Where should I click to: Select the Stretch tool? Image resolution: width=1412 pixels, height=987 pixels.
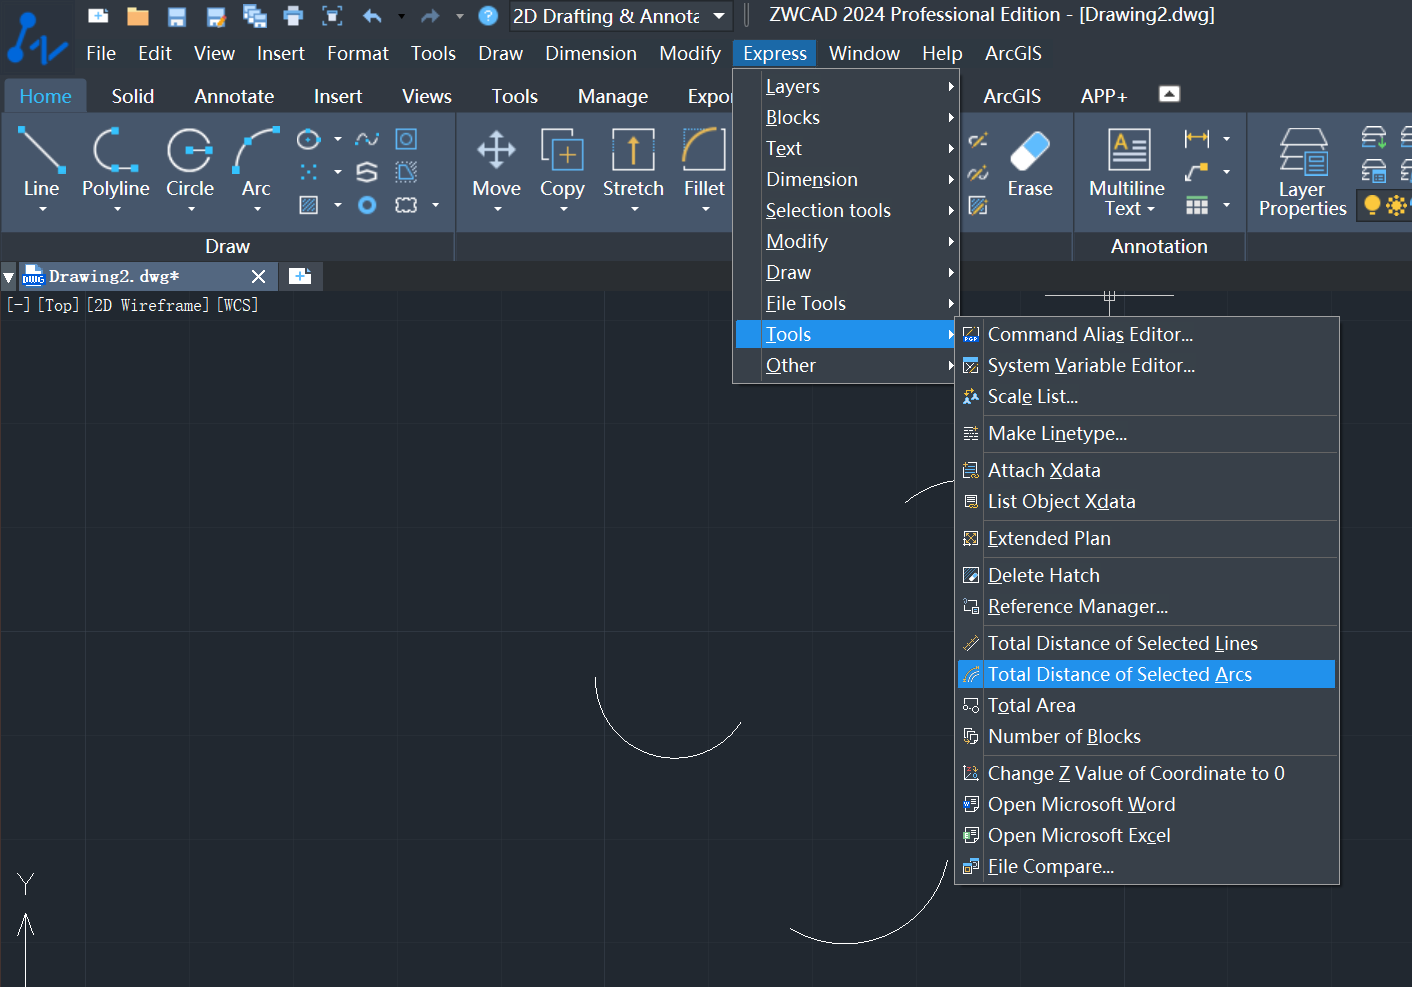point(633,160)
